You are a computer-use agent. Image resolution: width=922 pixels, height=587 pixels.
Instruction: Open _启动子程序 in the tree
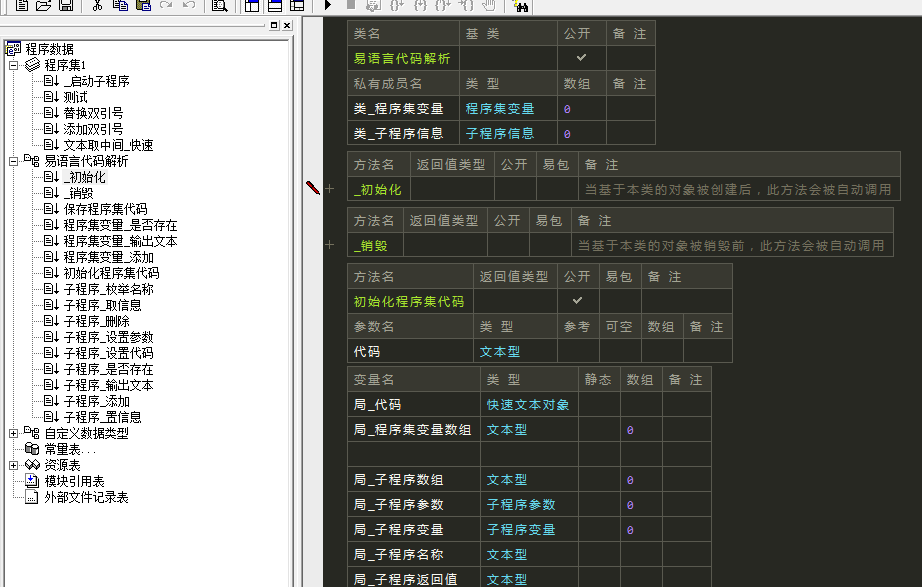click(x=96, y=81)
